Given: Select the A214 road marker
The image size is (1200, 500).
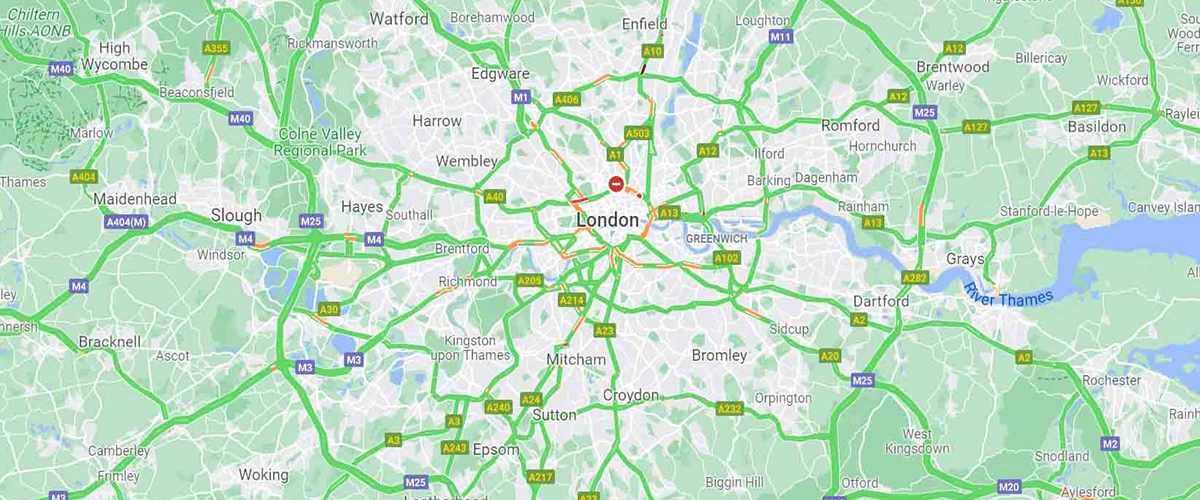Looking at the screenshot, I should pyautogui.click(x=571, y=300).
